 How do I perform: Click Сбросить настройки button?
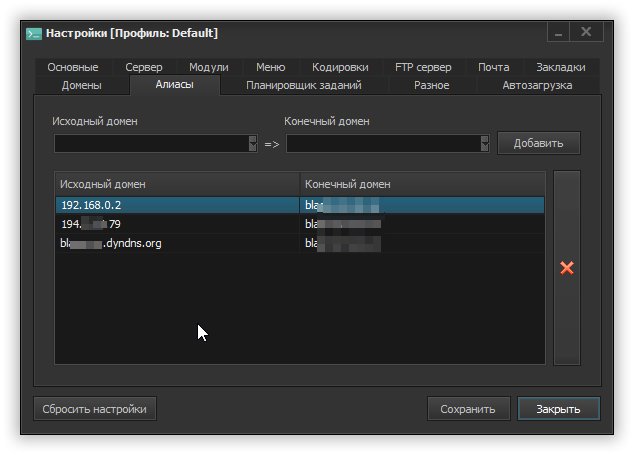[96, 409]
